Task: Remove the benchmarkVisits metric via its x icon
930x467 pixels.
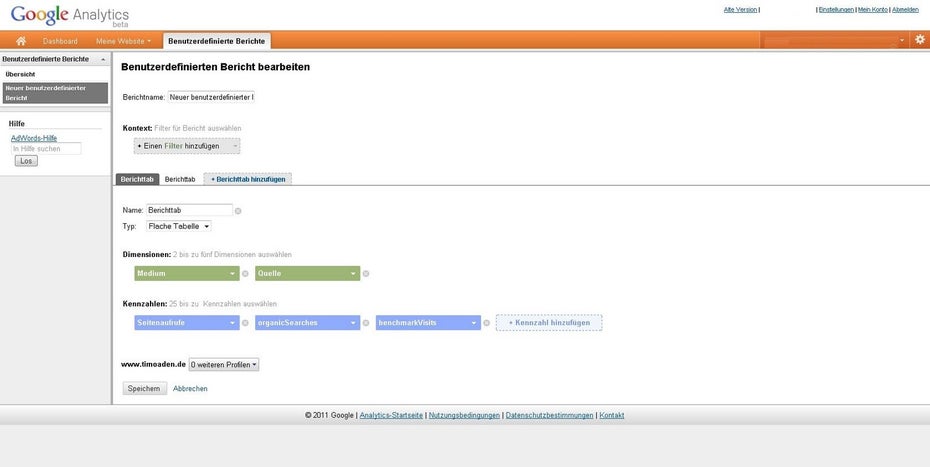Action: (x=486, y=323)
